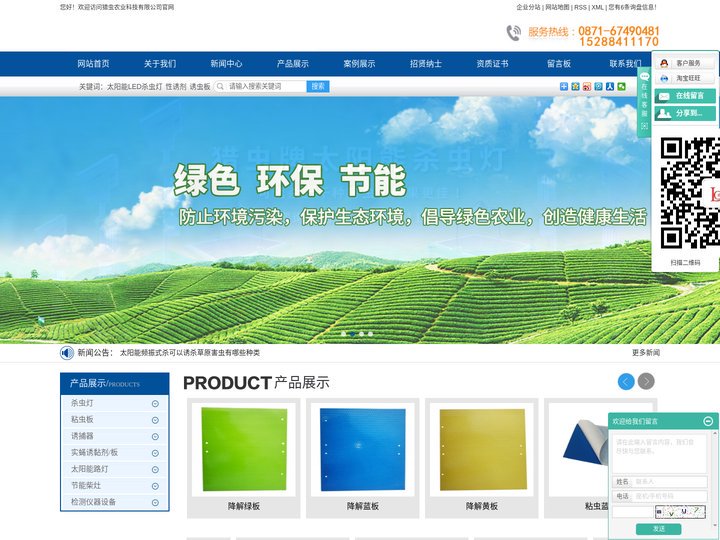The image size is (720, 540).
Task: Open the 企业分站 top link
Action: tap(529, 7)
